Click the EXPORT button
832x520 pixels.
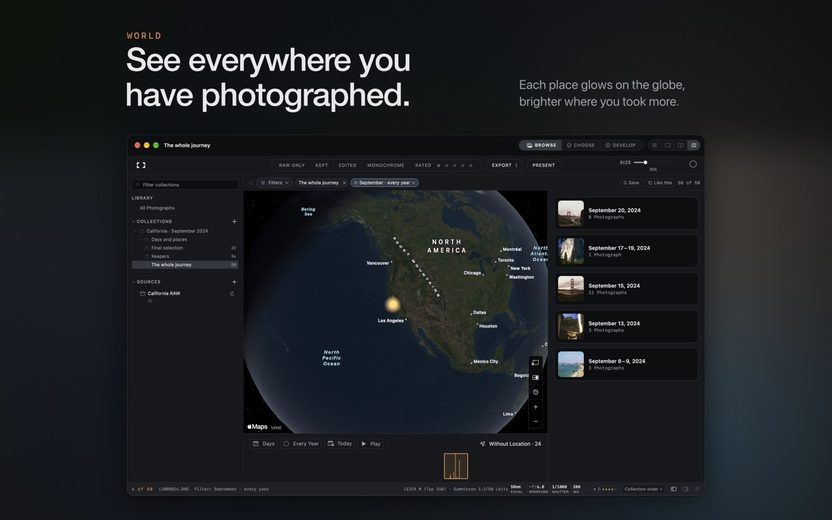pyautogui.click(x=504, y=165)
